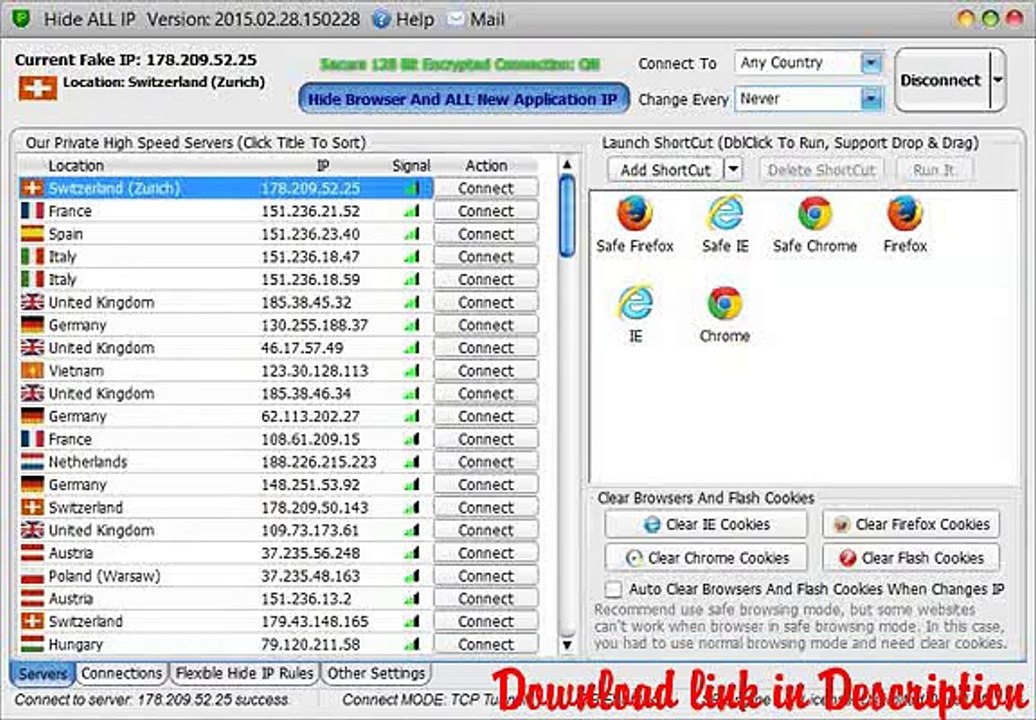This screenshot has height=720, width=1036.
Task: Click the Netherlands flag icon in list
Action: click(x=32, y=462)
